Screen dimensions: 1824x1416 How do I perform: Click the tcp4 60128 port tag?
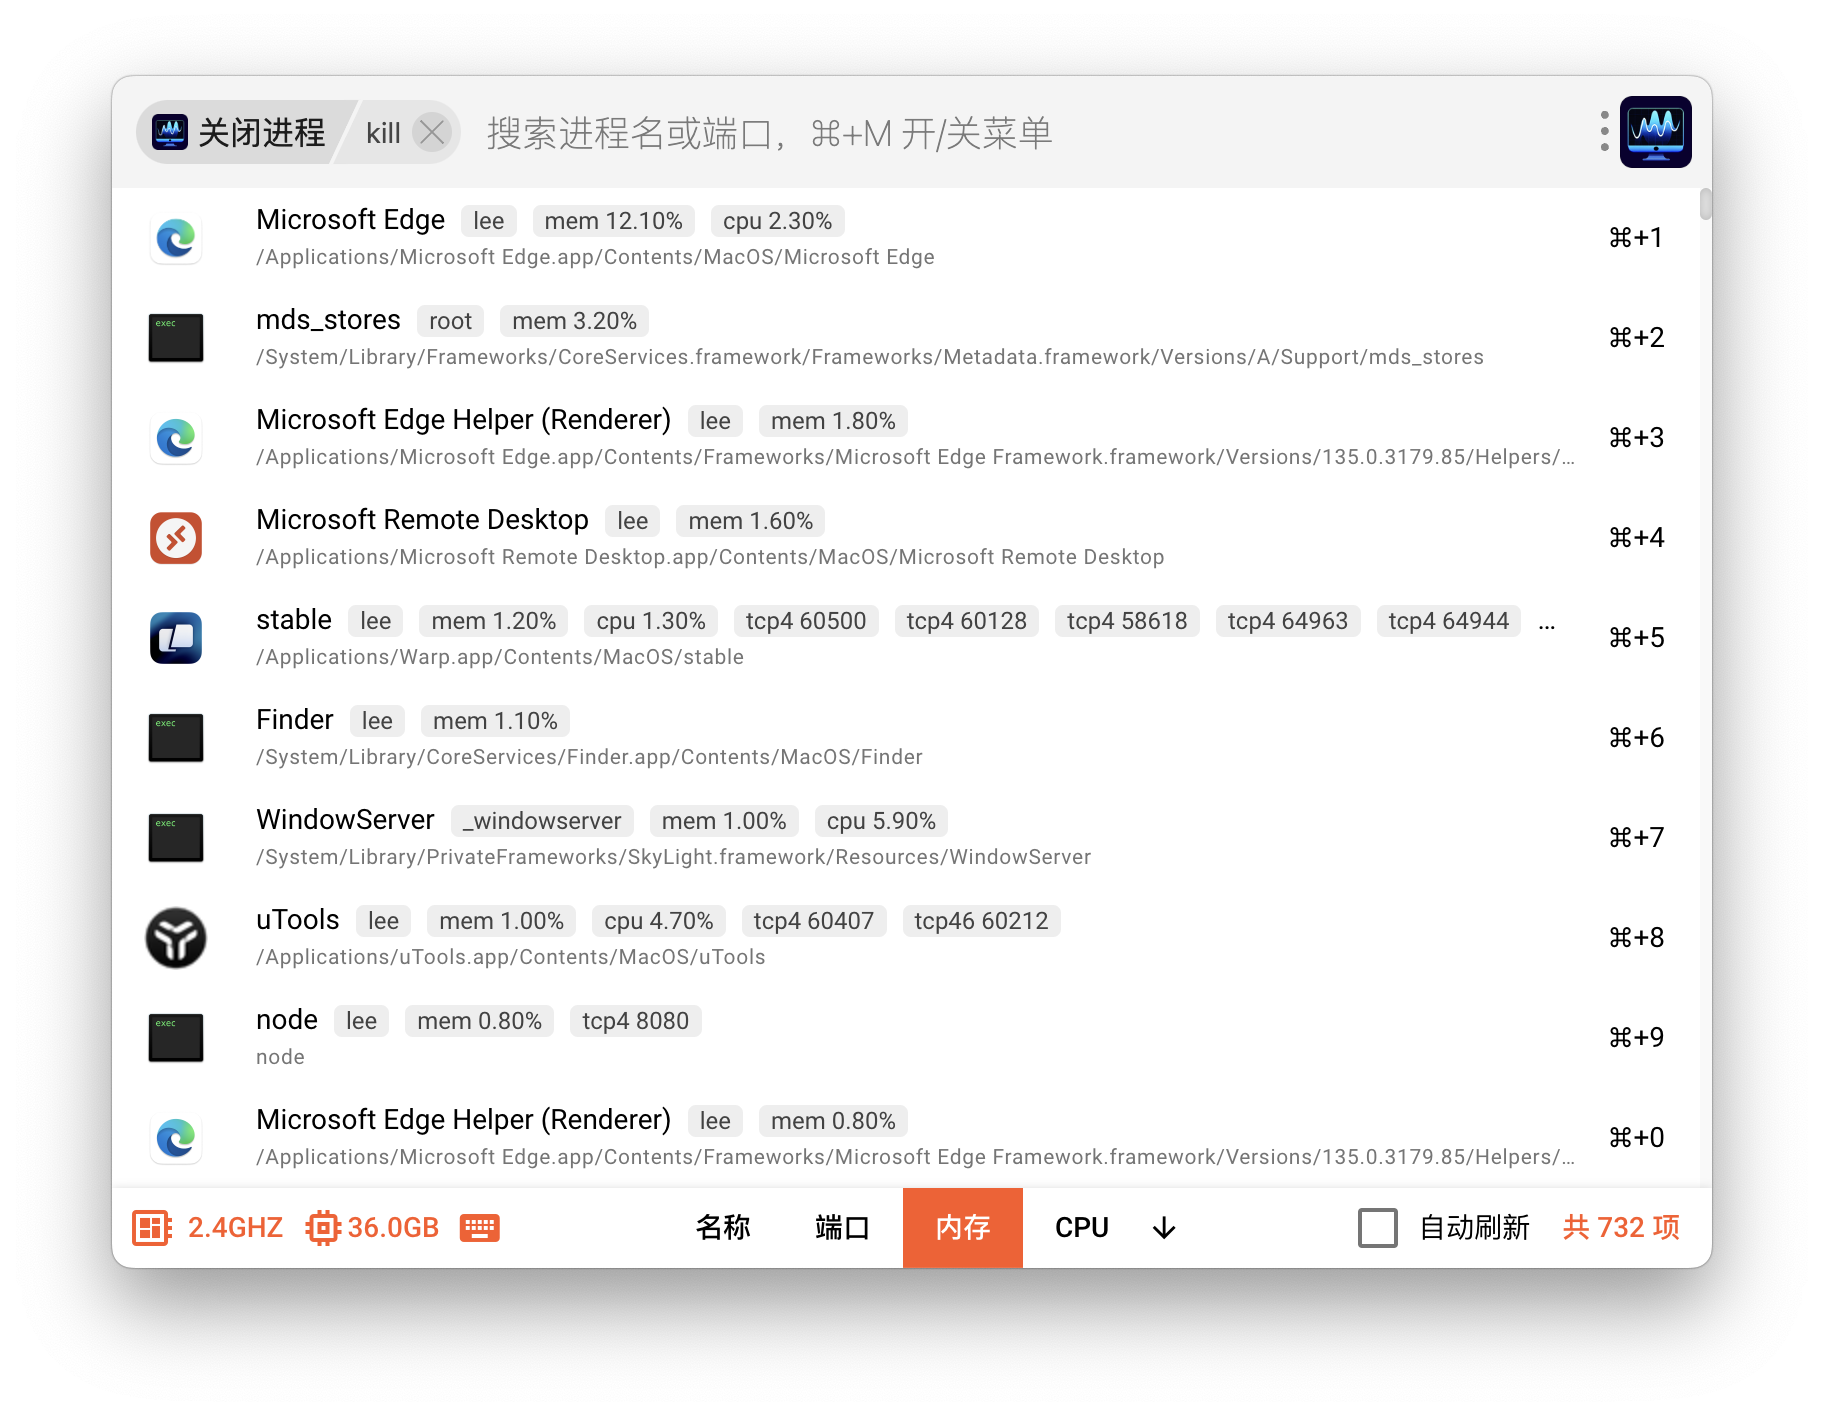pyautogui.click(x=966, y=621)
